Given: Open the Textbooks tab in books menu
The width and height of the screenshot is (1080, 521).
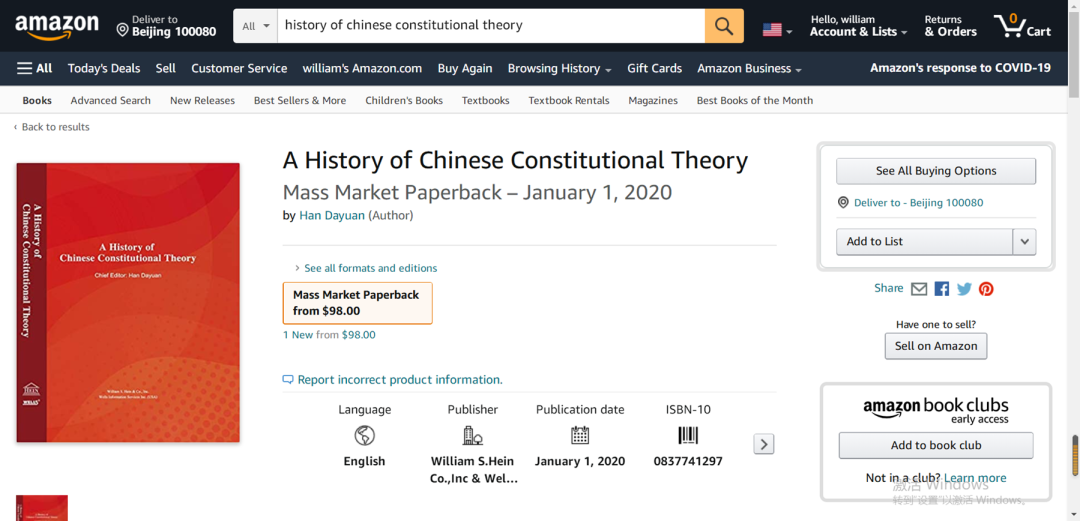Looking at the screenshot, I should pyautogui.click(x=486, y=101).
